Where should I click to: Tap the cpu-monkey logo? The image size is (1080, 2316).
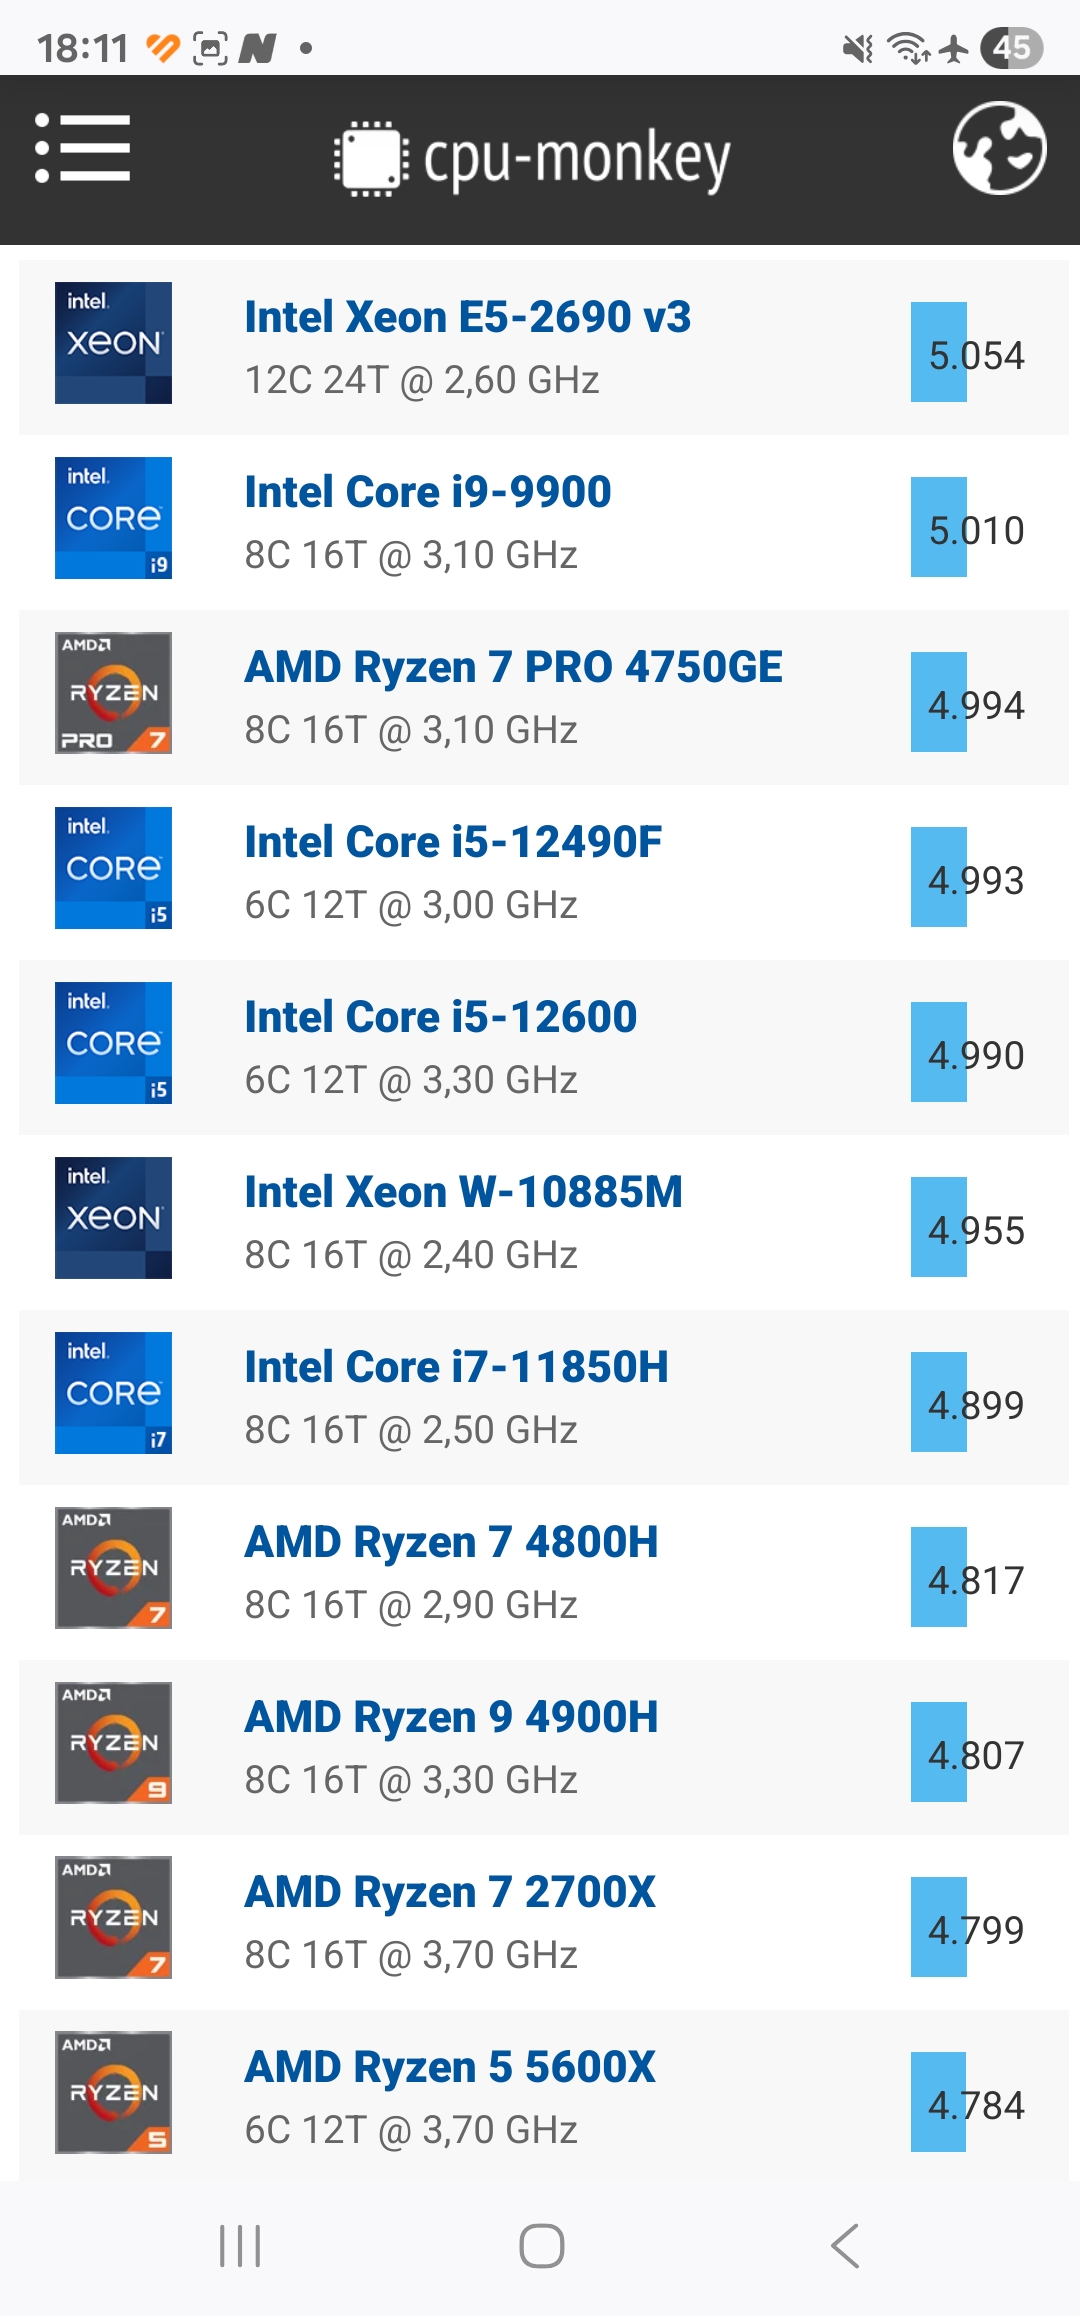pyautogui.click(x=532, y=158)
